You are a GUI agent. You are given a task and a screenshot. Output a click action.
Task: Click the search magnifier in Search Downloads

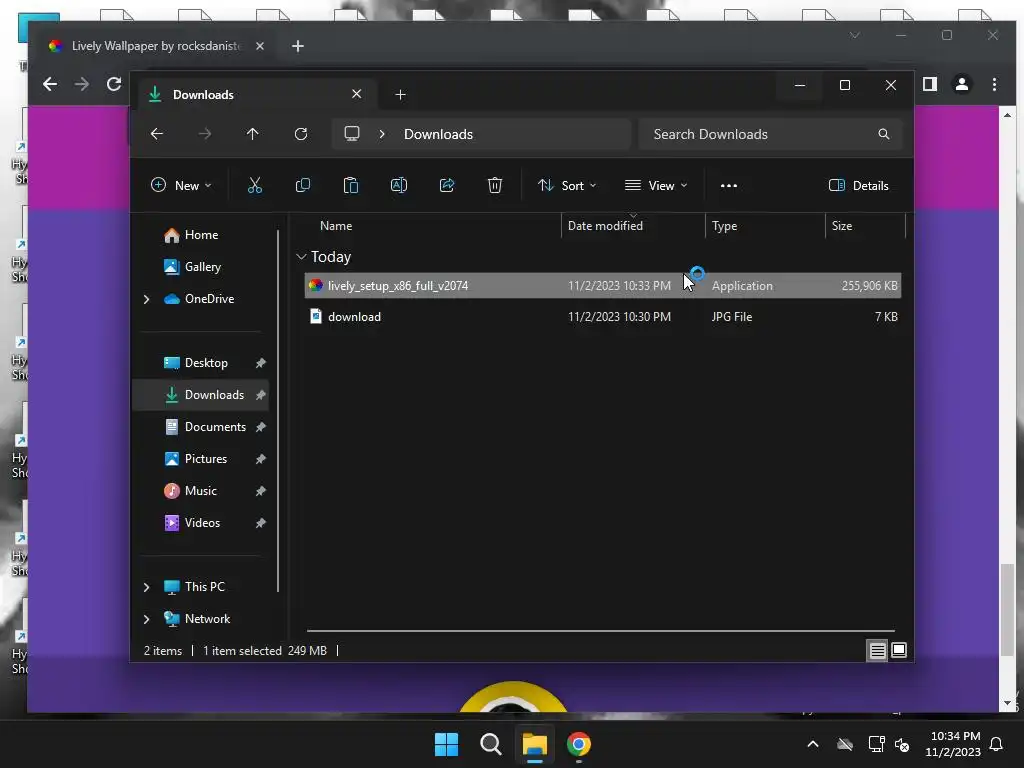click(x=884, y=134)
